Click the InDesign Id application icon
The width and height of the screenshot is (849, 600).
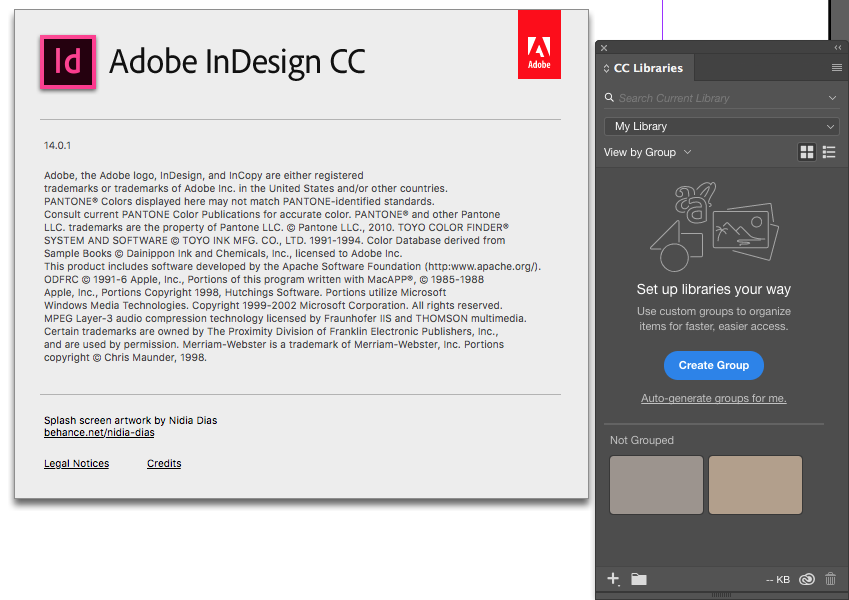(x=67, y=62)
